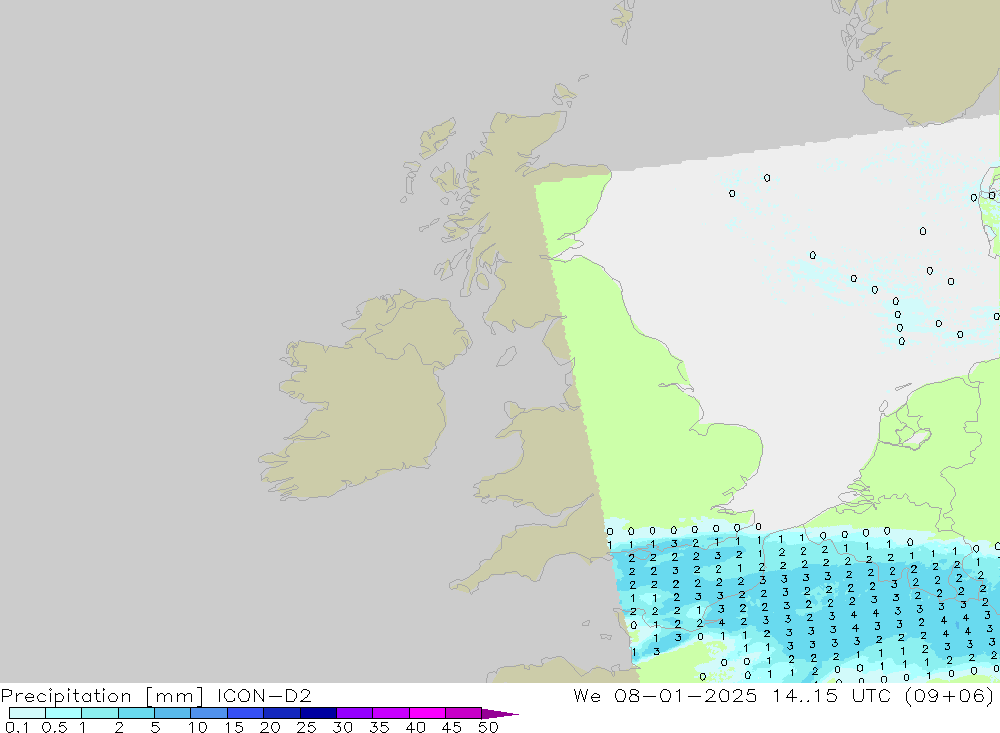The height and width of the screenshot is (733, 1000).
Task: Click the 20–25 mm legend color swatch
Action: click(x=282, y=713)
